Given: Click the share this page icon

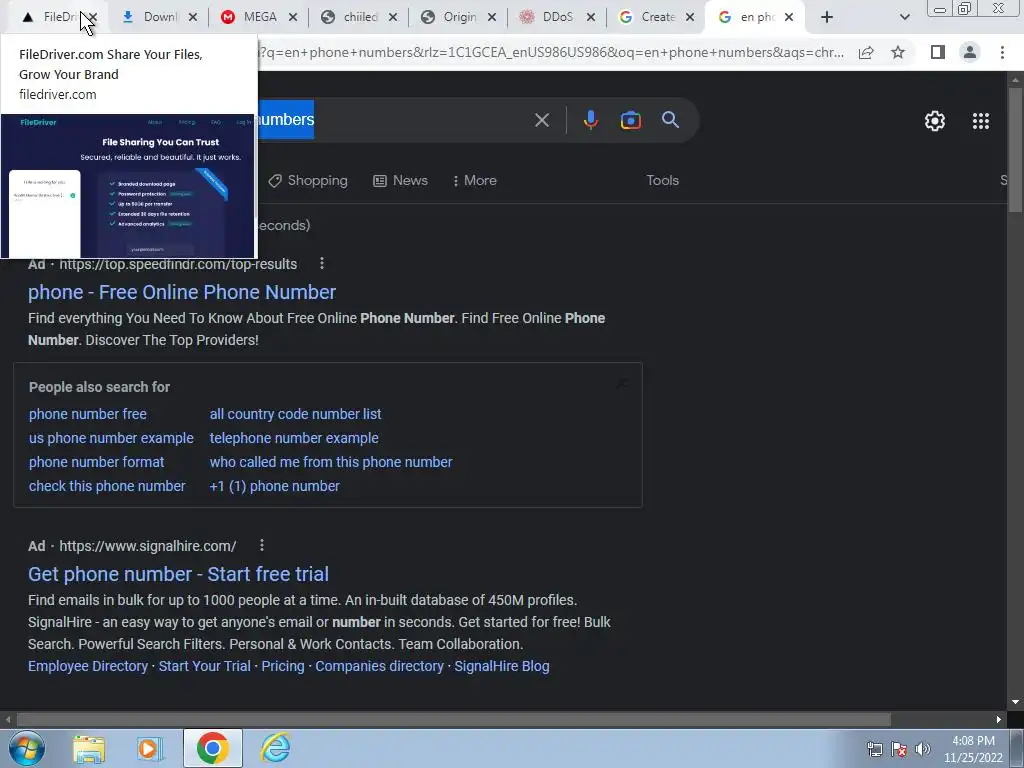Looking at the screenshot, I should coord(866,52).
